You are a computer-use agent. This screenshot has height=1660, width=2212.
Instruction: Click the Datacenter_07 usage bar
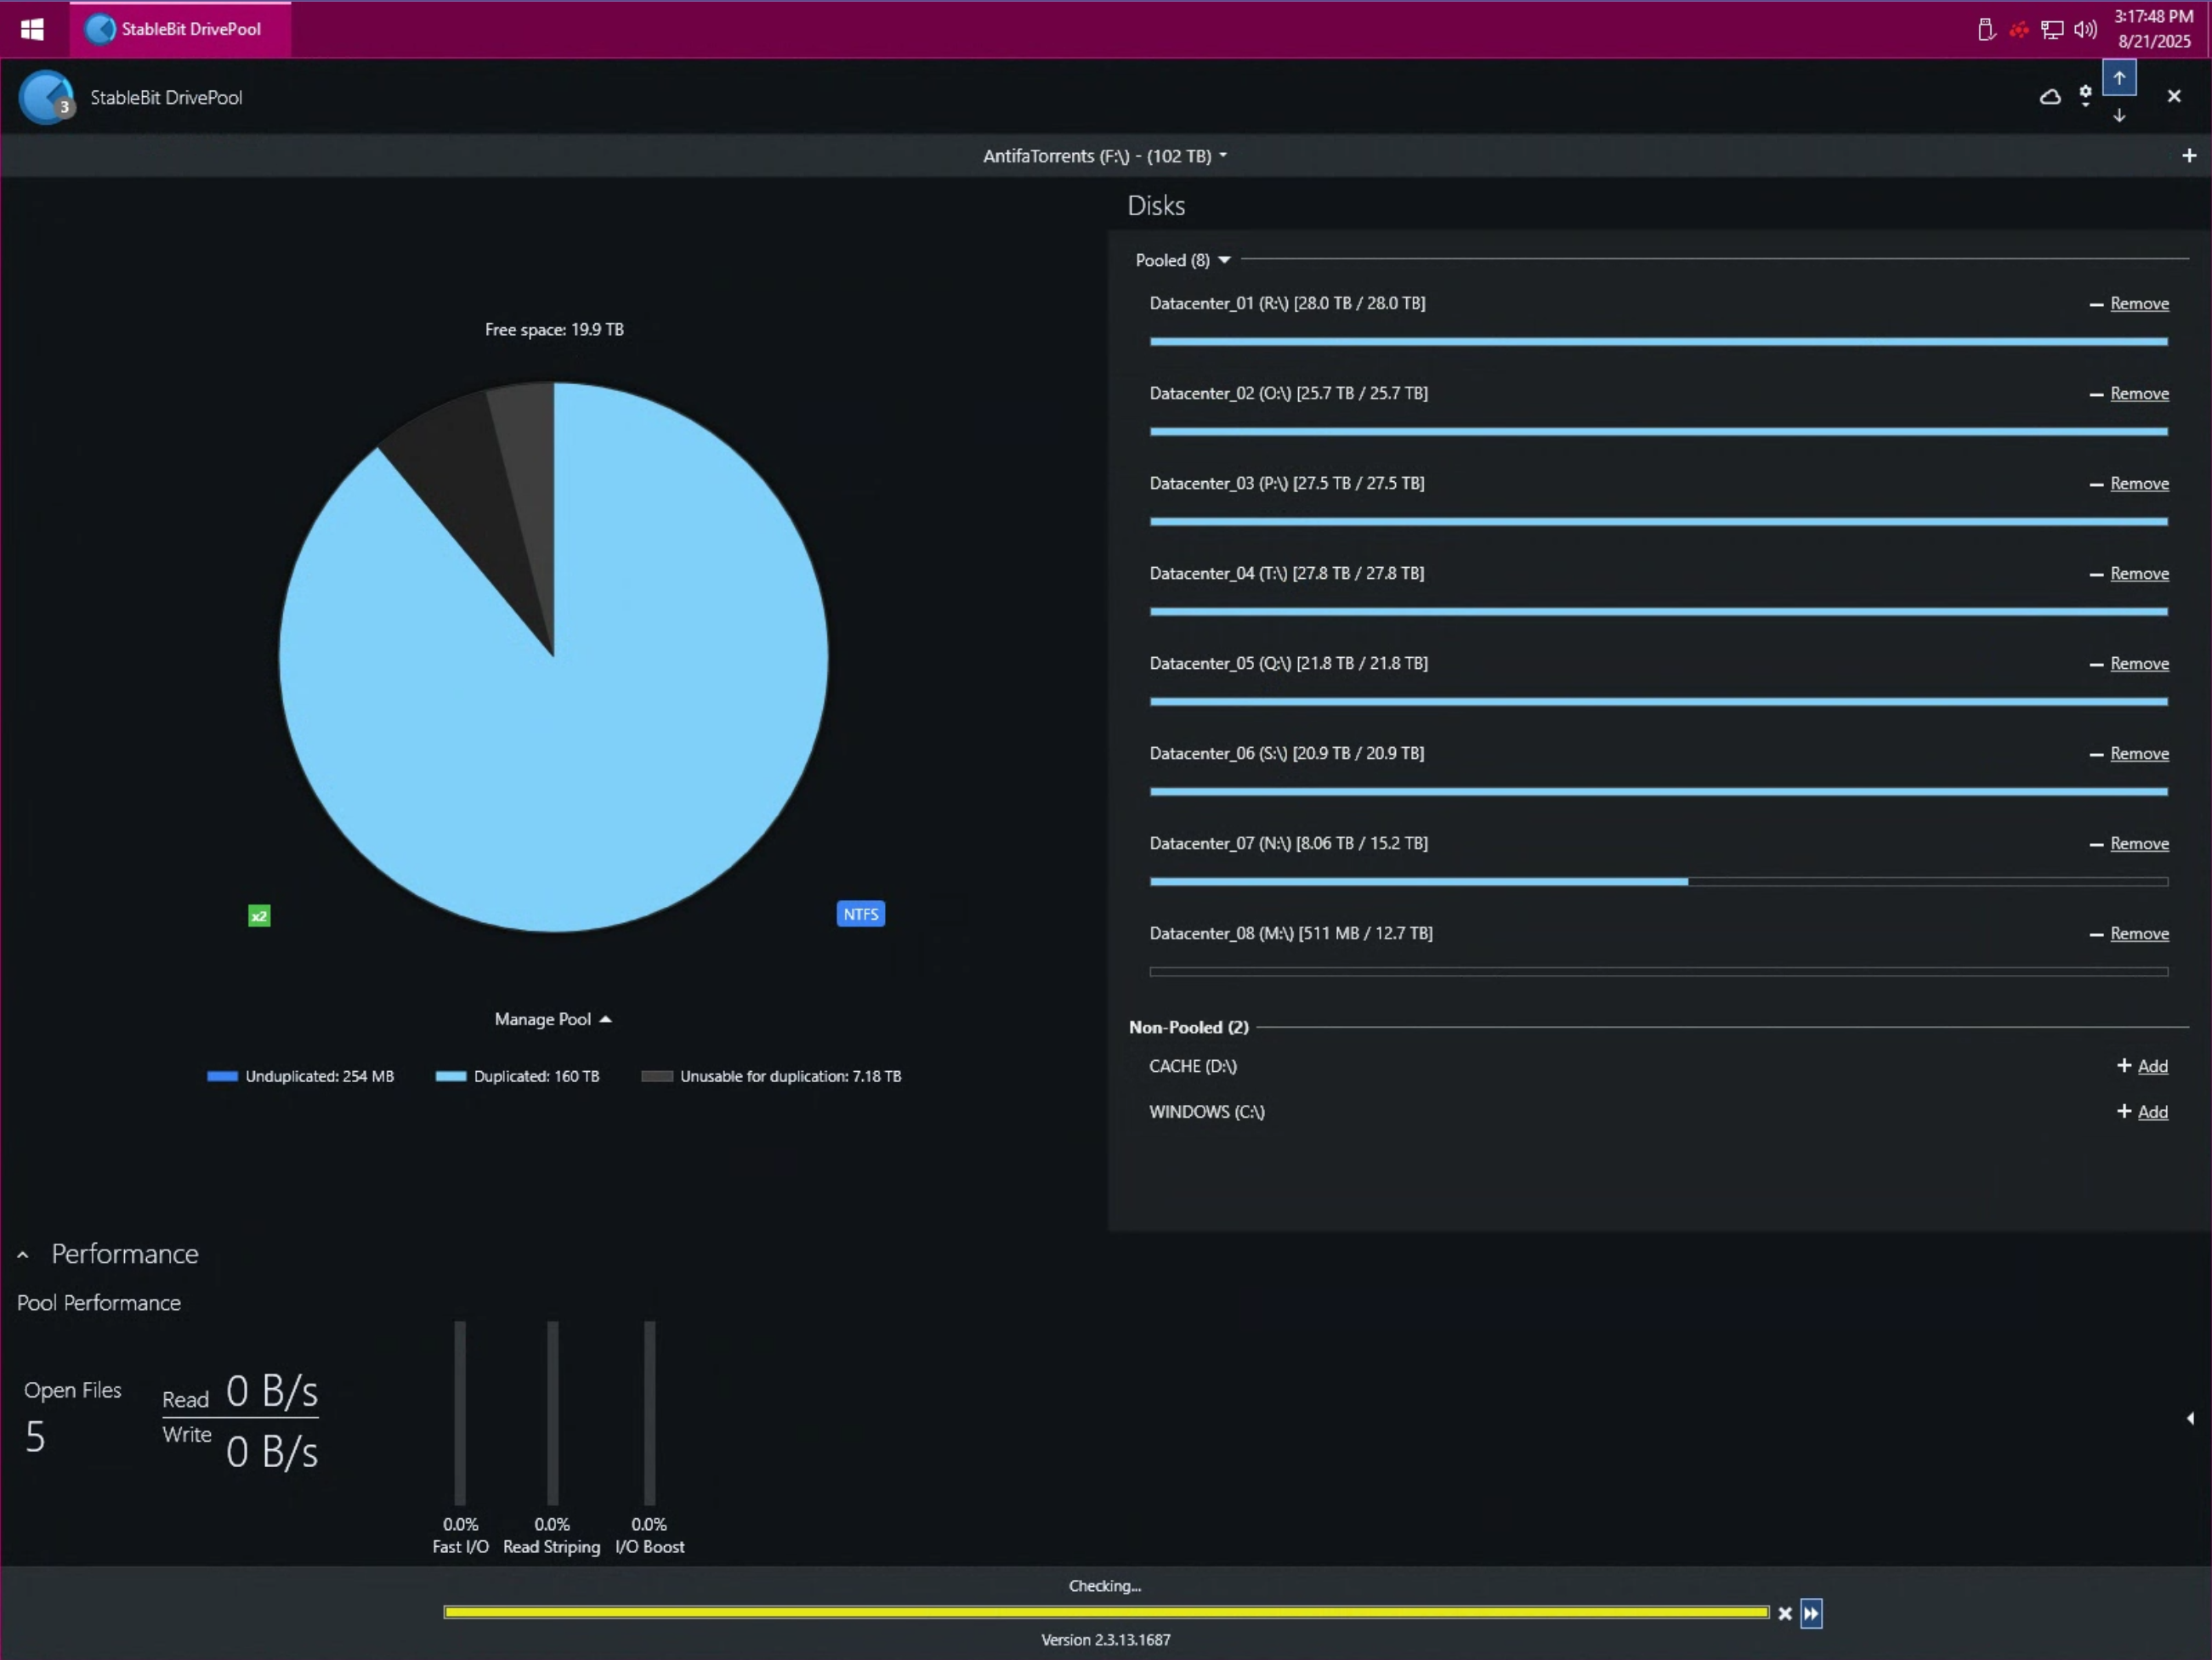coord(1659,882)
